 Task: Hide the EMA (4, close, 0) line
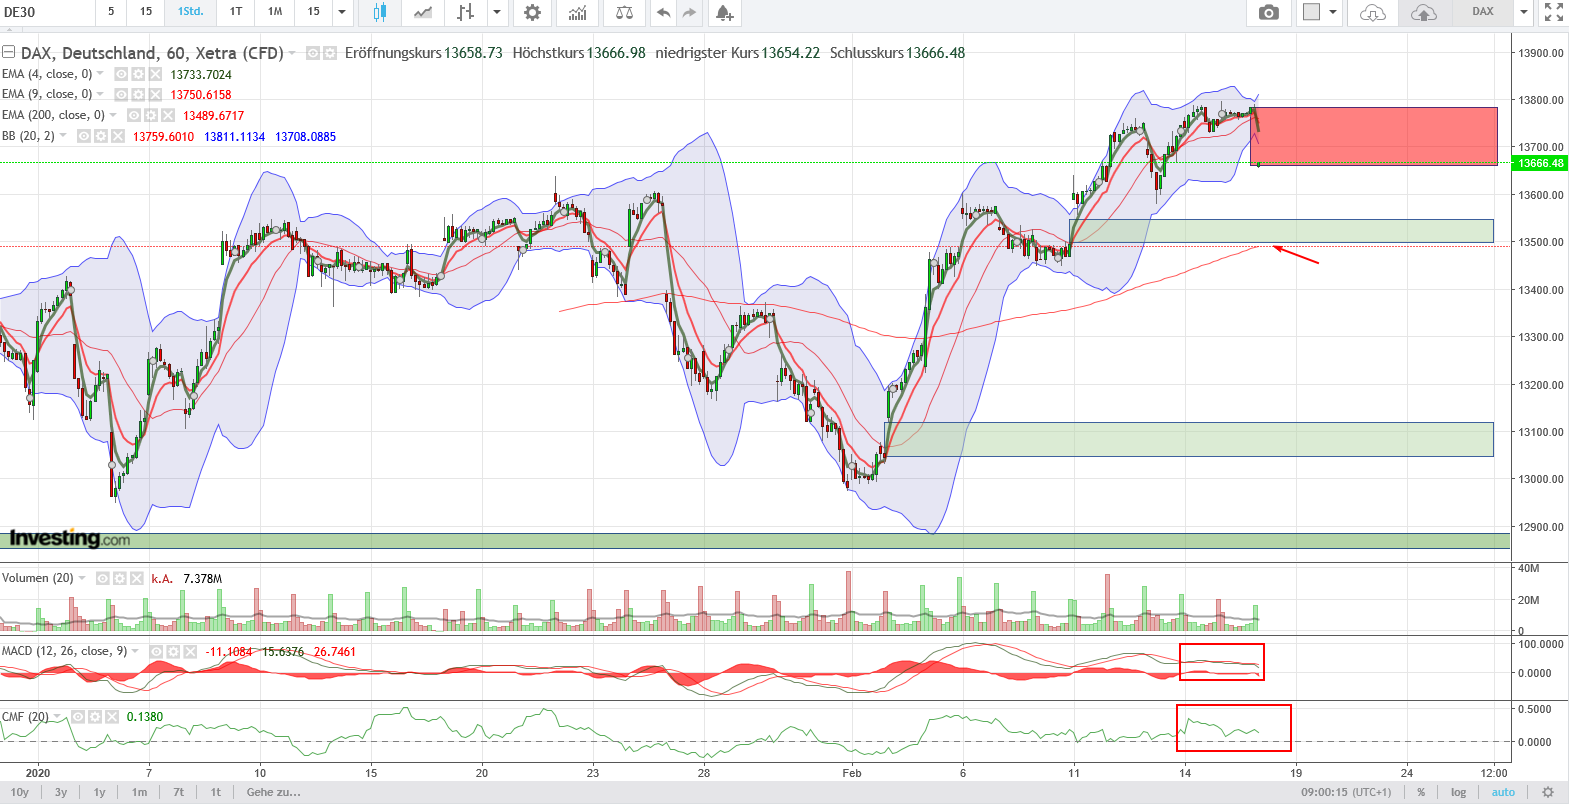[121, 74]
